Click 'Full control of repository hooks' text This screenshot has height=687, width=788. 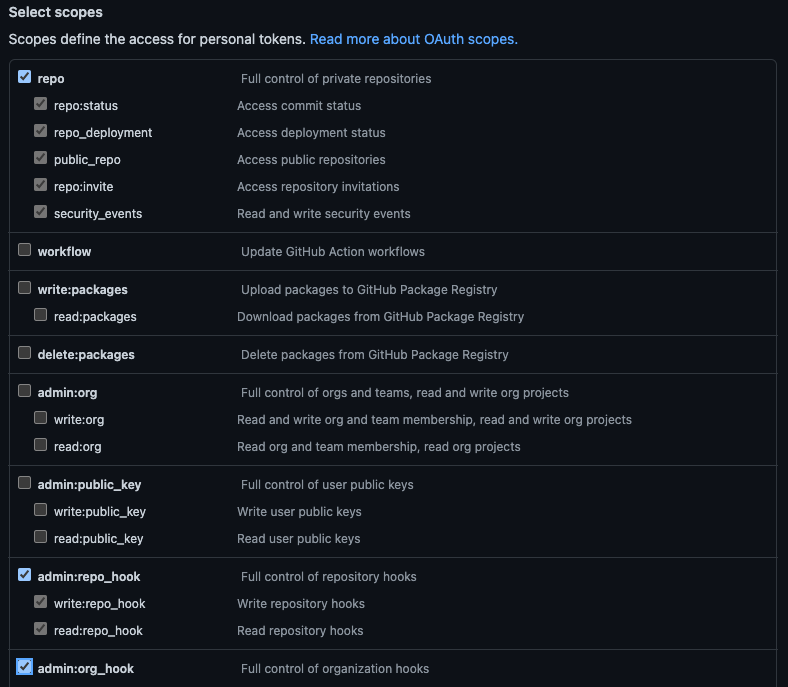click(329, 577)
